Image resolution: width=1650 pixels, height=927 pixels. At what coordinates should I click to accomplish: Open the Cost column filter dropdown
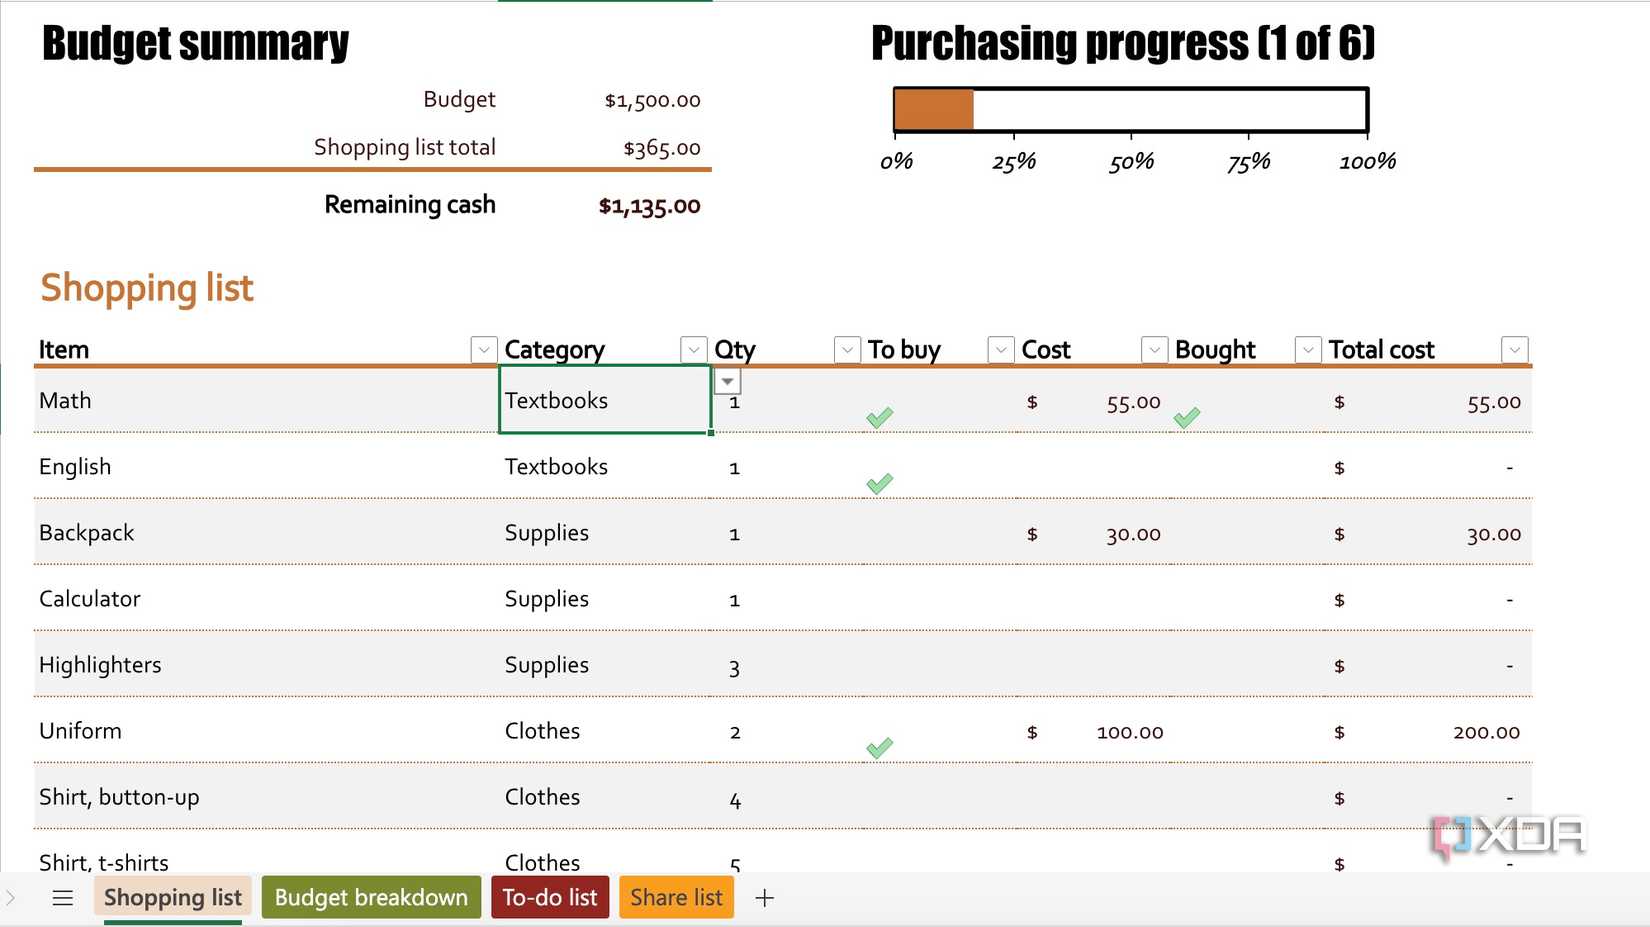click(1154, 349)
